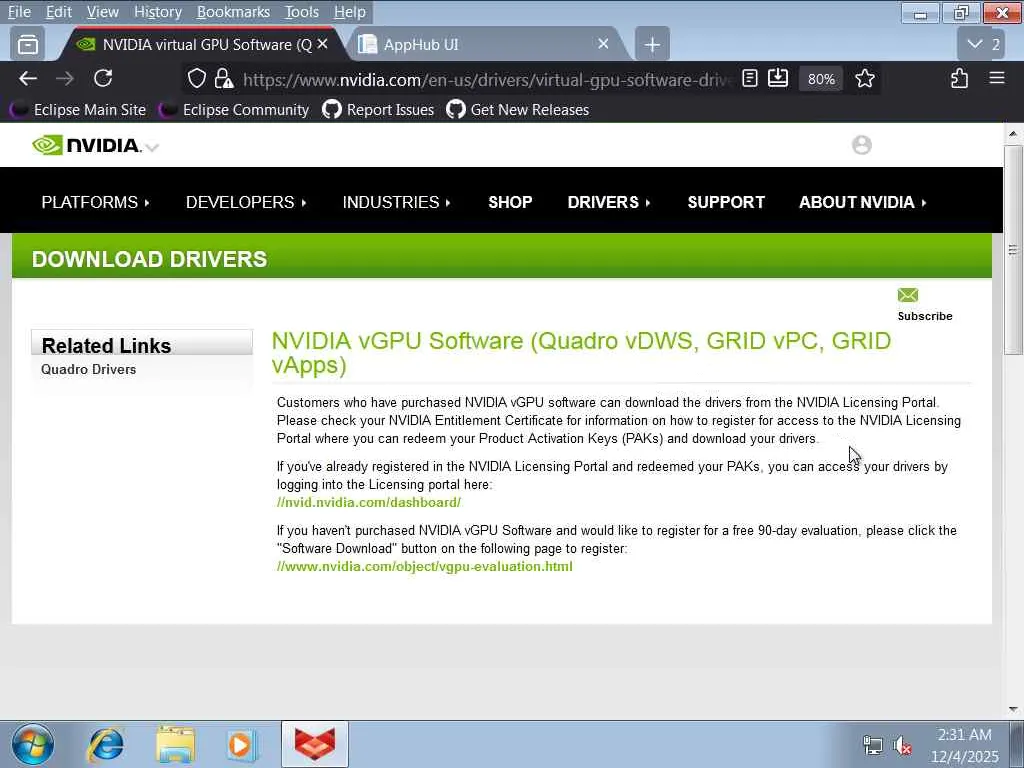Expand the ABOUT NVIDIA navigation menu

click(863, 202)
